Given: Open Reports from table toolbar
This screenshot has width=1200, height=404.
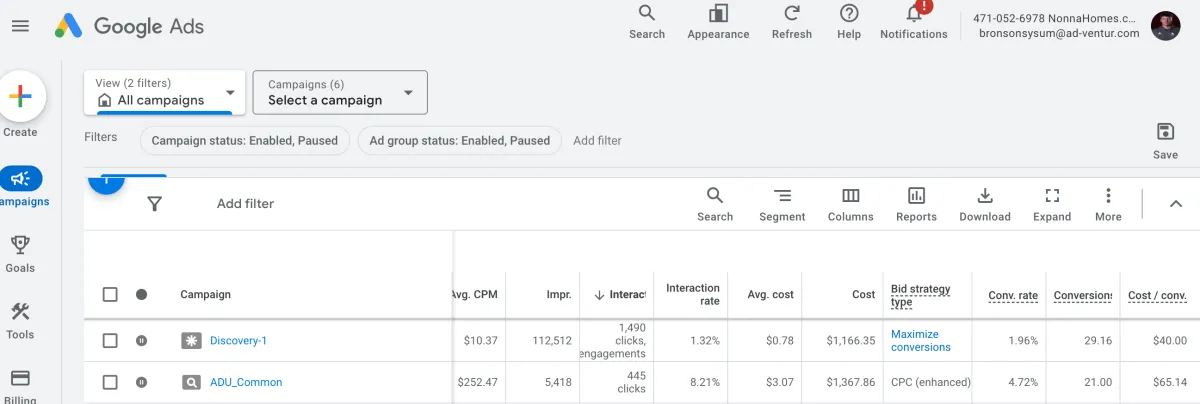Looking at the screenshot, I should (x=916, y=204).
